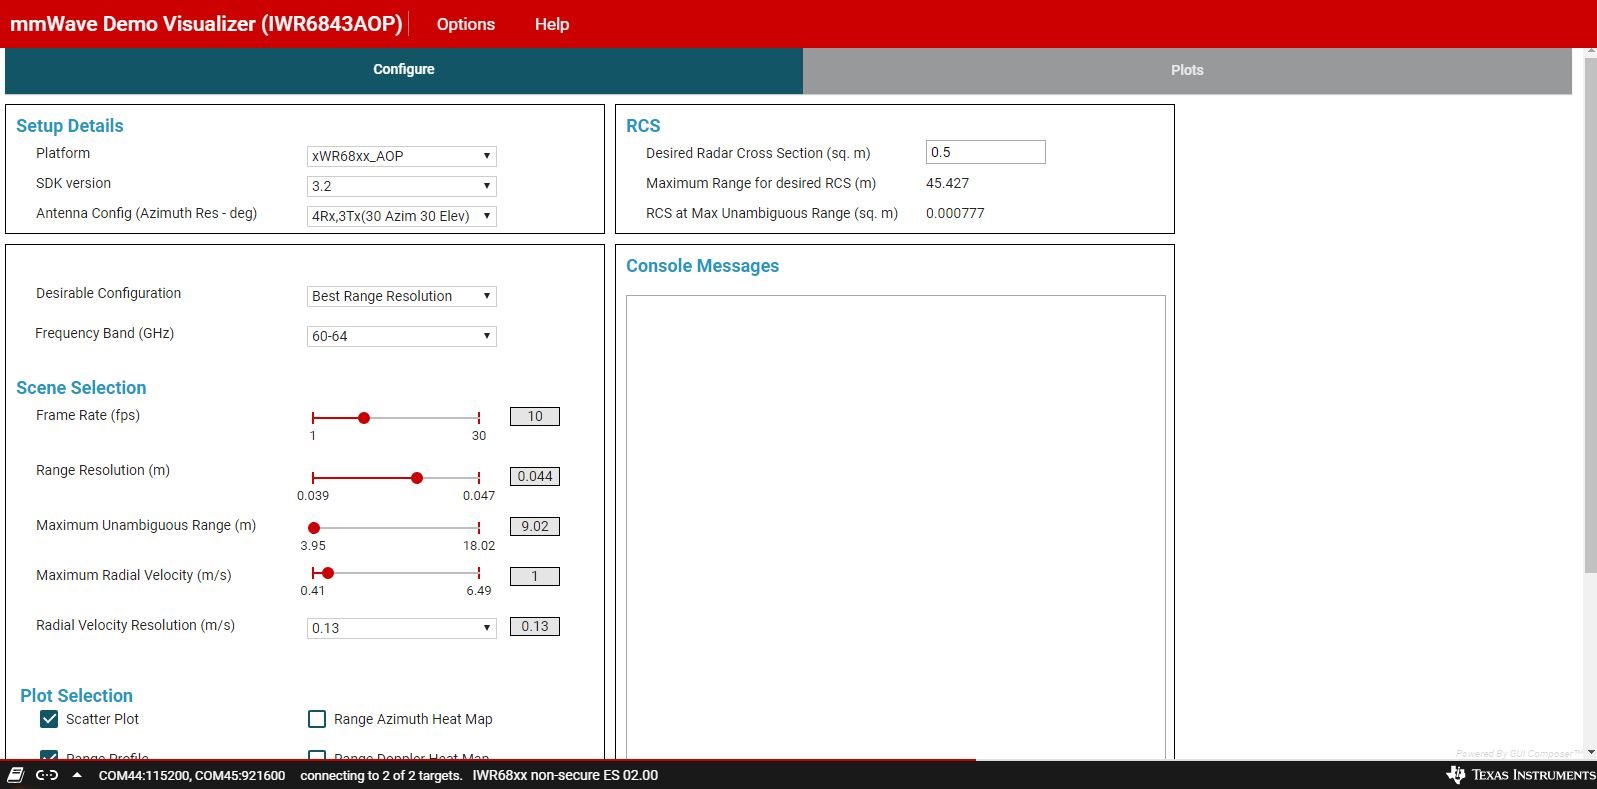Open the log book icon in status bar
Screen dimensions: 1597x789
click(16, 775)
